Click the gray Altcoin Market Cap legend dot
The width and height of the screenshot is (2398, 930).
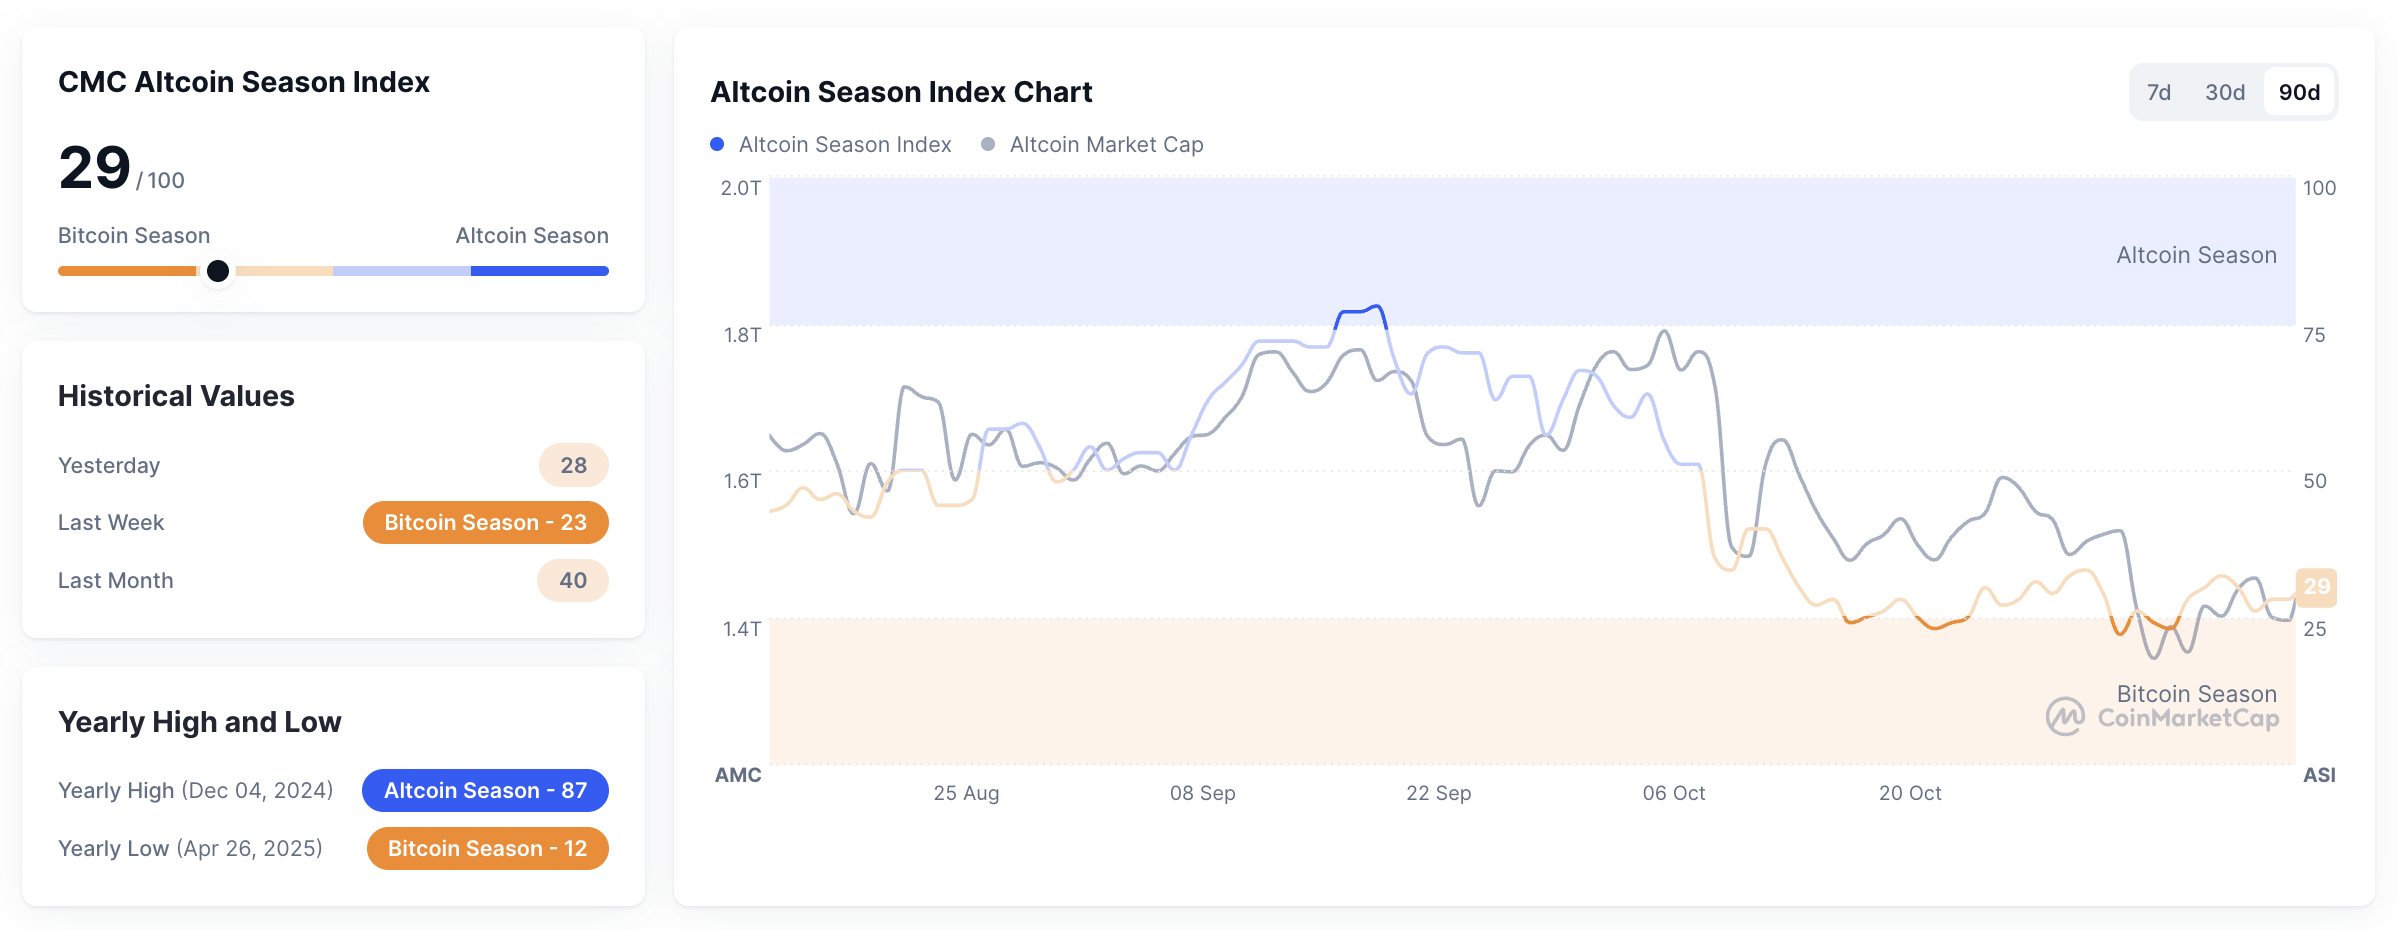pyautogui.click(x=986, y=144)
